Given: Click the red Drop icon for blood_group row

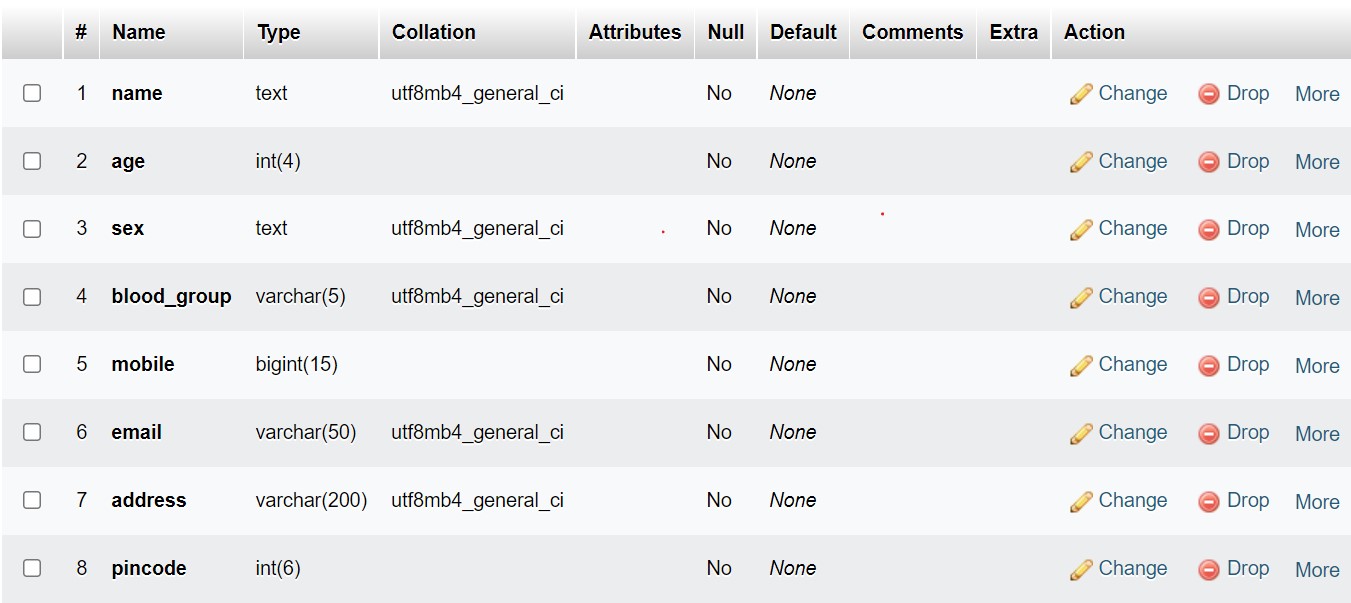Looking at the screenshot, I should (x=1209, y=298).
